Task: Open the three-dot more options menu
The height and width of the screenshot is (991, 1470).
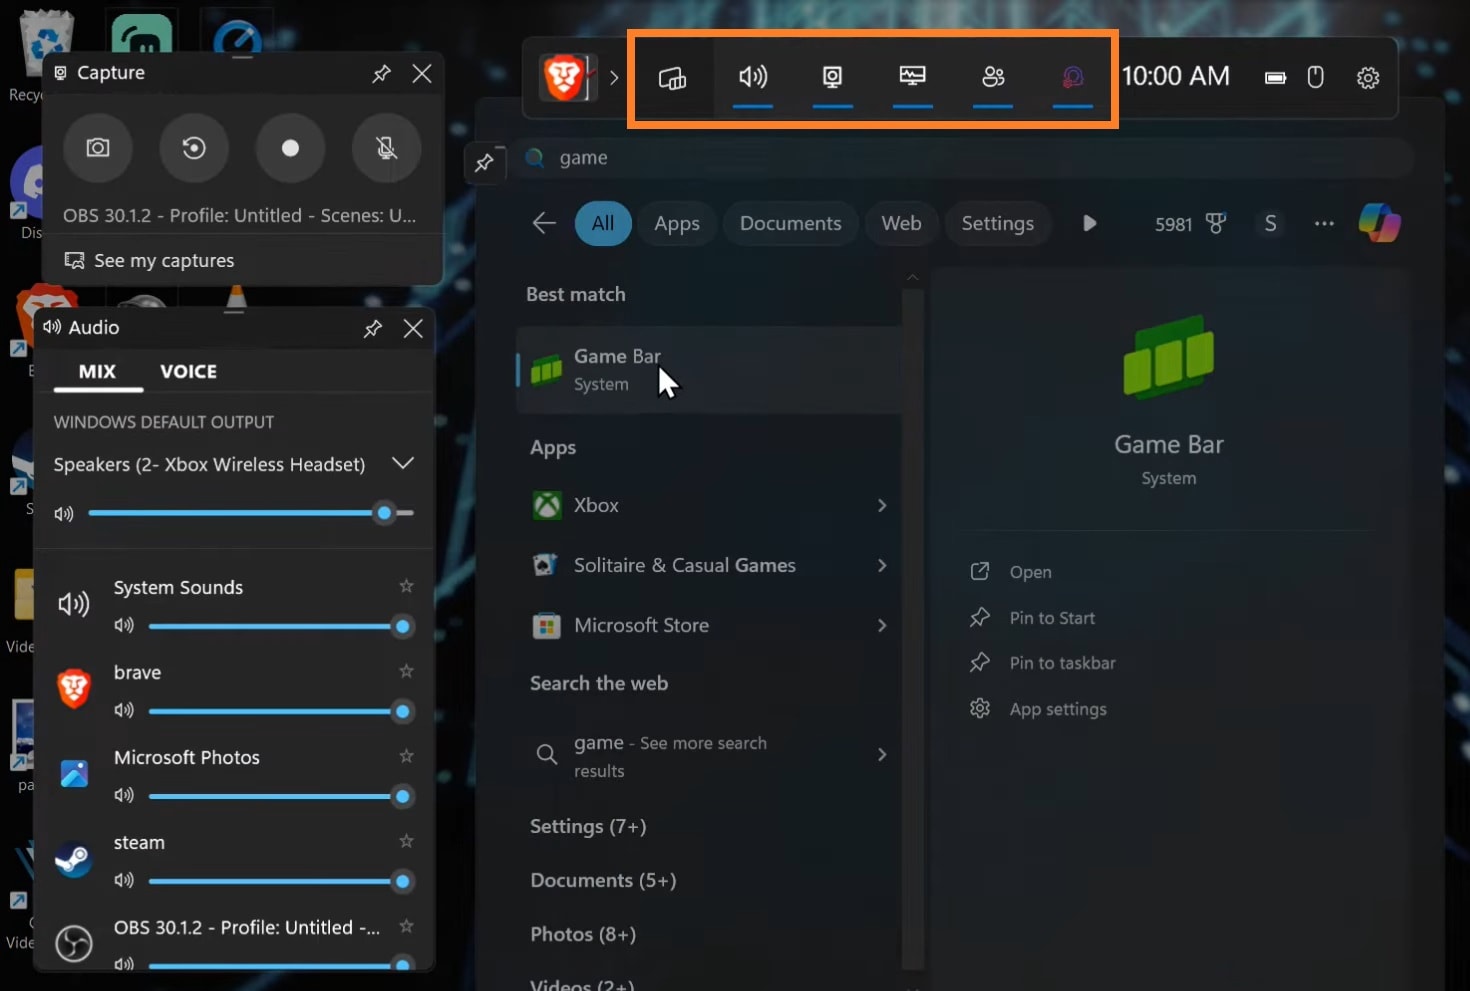Action: (1324, 223)
